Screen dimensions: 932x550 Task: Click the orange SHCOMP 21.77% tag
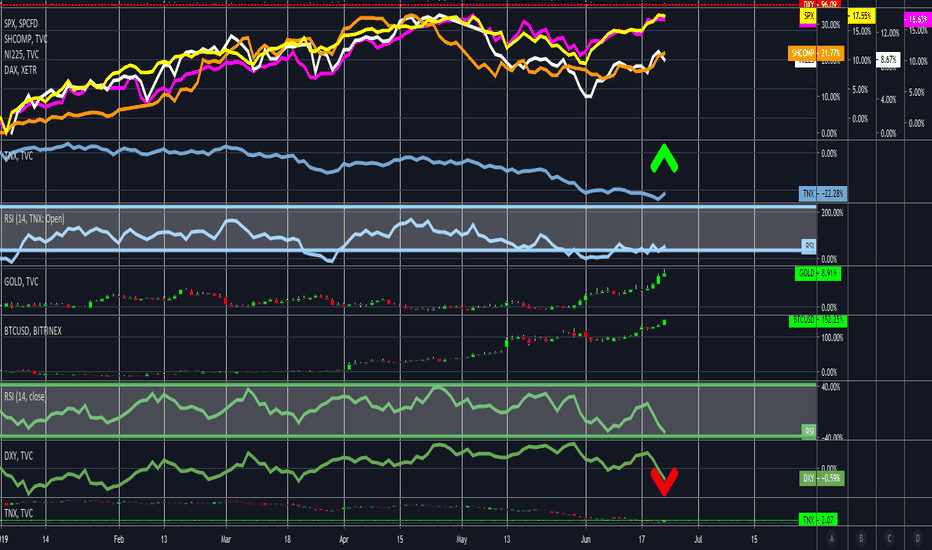(x=816, y=54)
